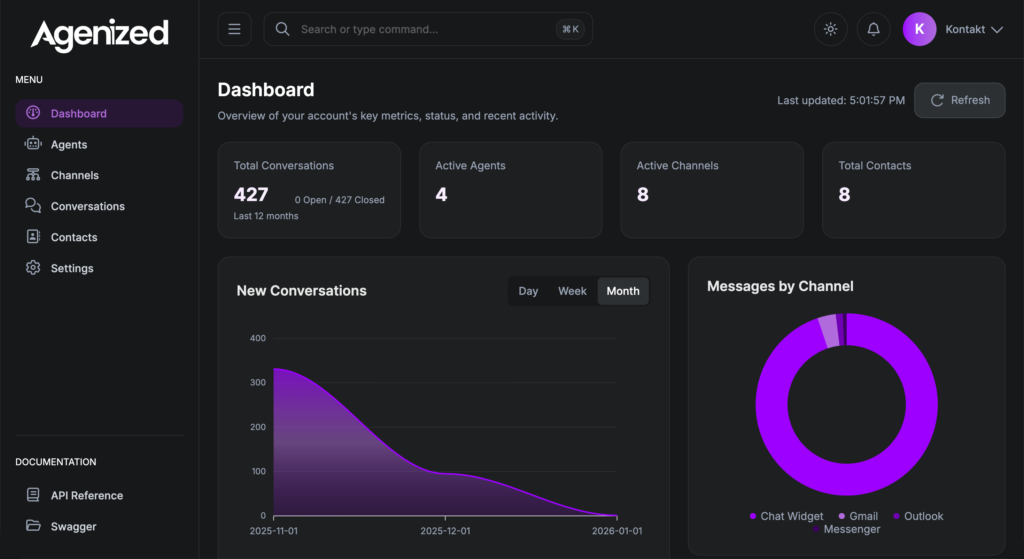1024x559 pixels.
Task: Open notifications via the bell icon
Action: tap(873, 29)
